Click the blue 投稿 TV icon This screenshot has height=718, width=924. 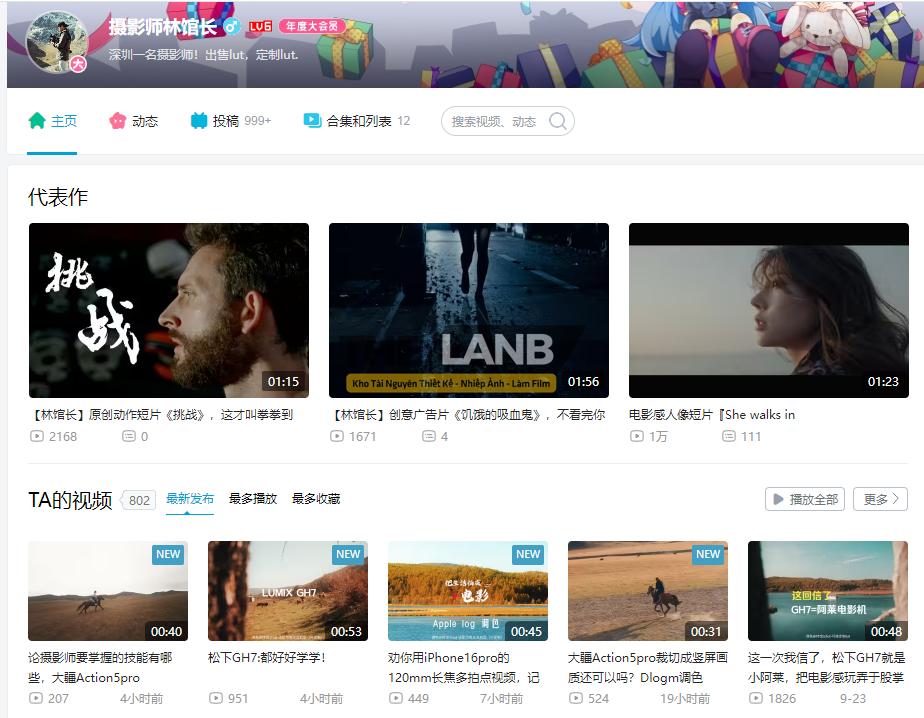click(x=199, y=121)
